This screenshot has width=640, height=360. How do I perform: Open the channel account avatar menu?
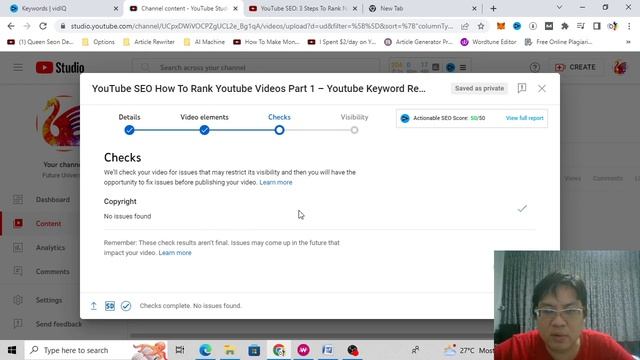(620, 67)
